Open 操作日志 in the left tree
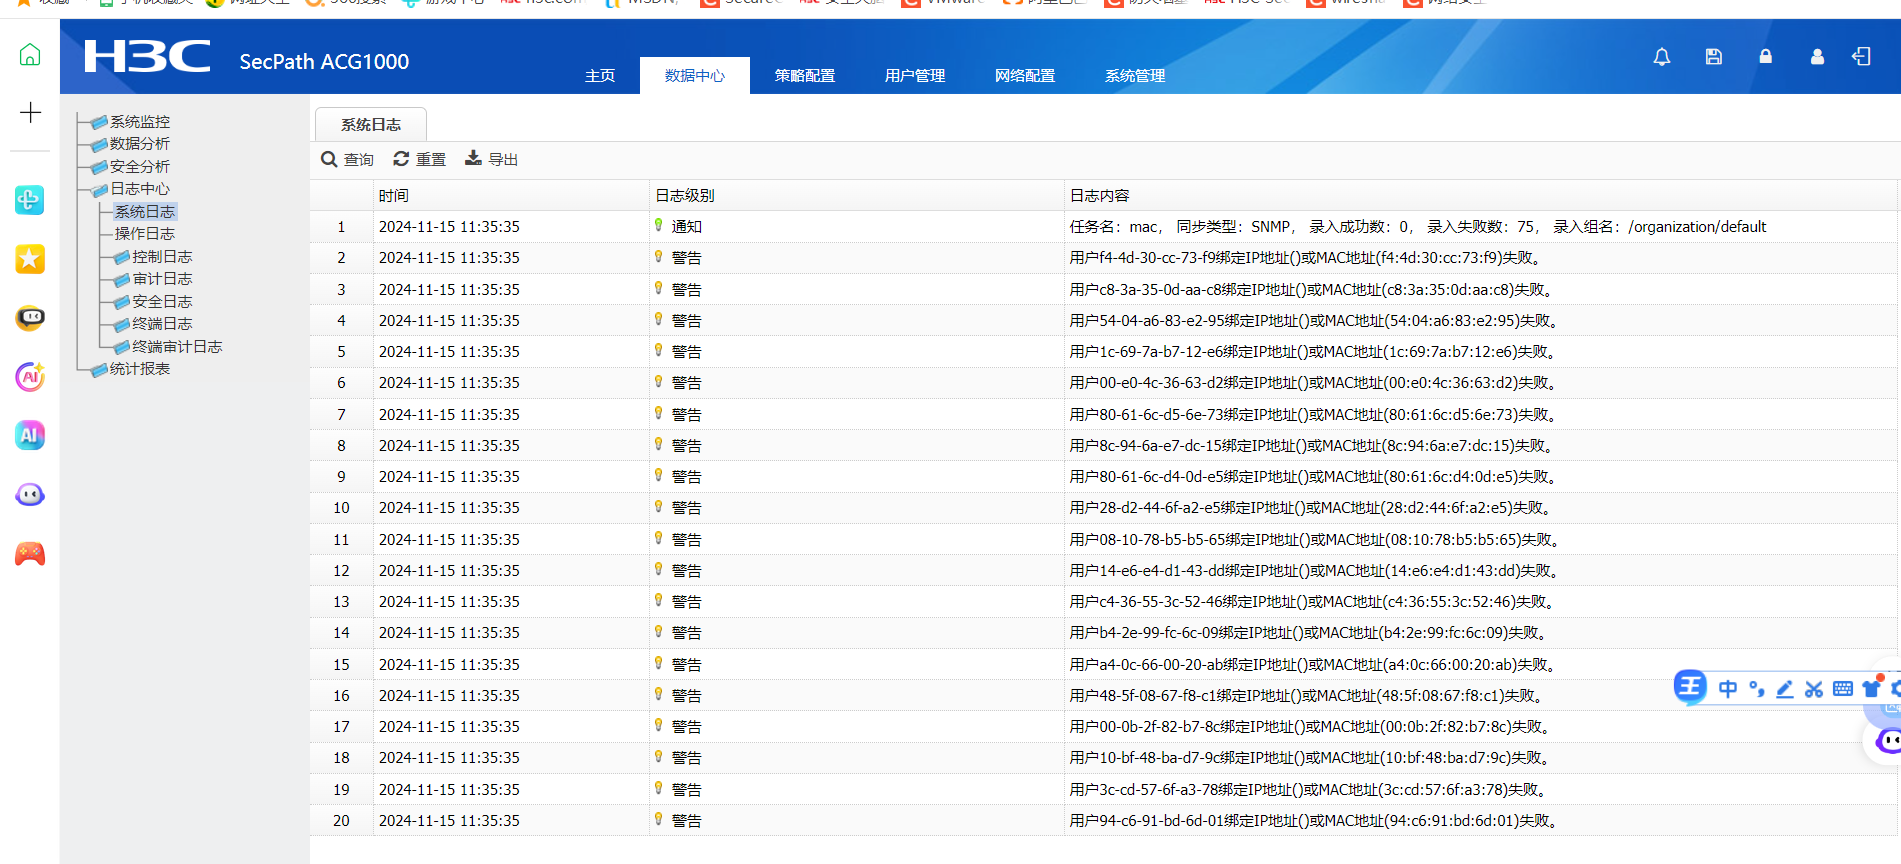The width and height of the screenshot is (1901, 864). [x=145, y=234]
